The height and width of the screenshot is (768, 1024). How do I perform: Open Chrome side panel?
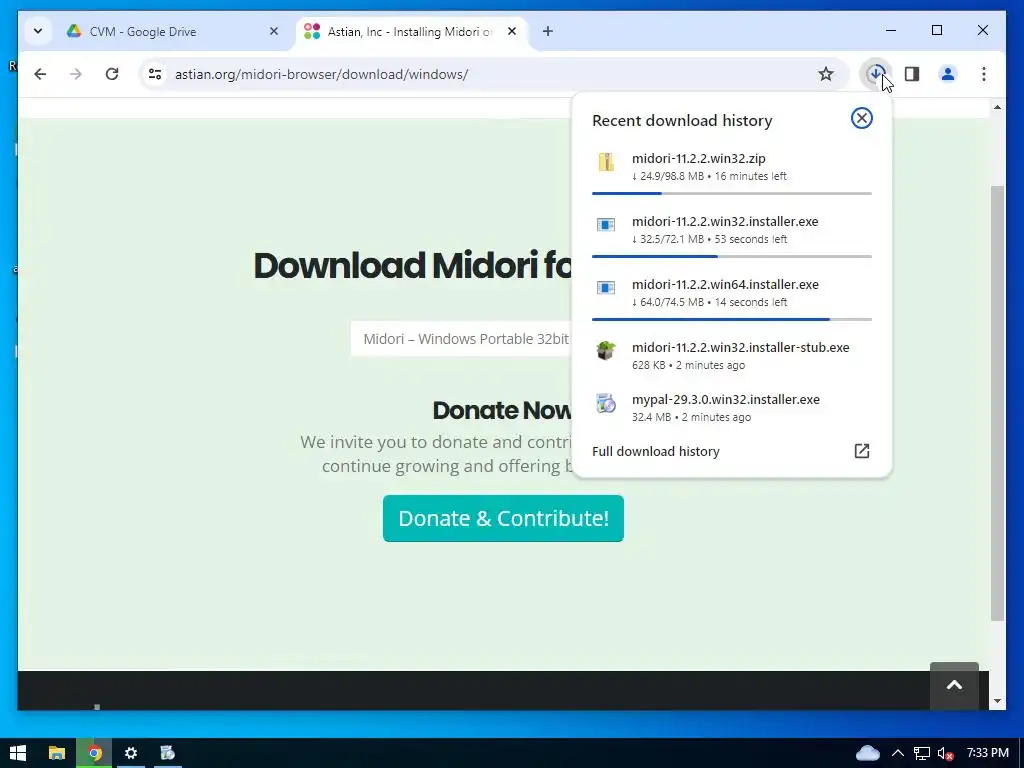[x=912, y=74]
